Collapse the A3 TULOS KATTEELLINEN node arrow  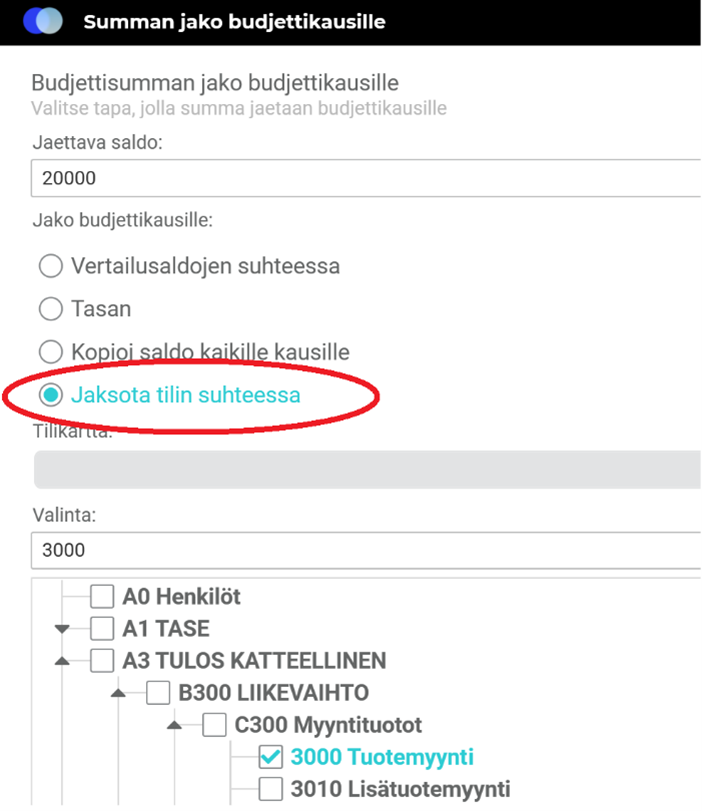(63, 661)
